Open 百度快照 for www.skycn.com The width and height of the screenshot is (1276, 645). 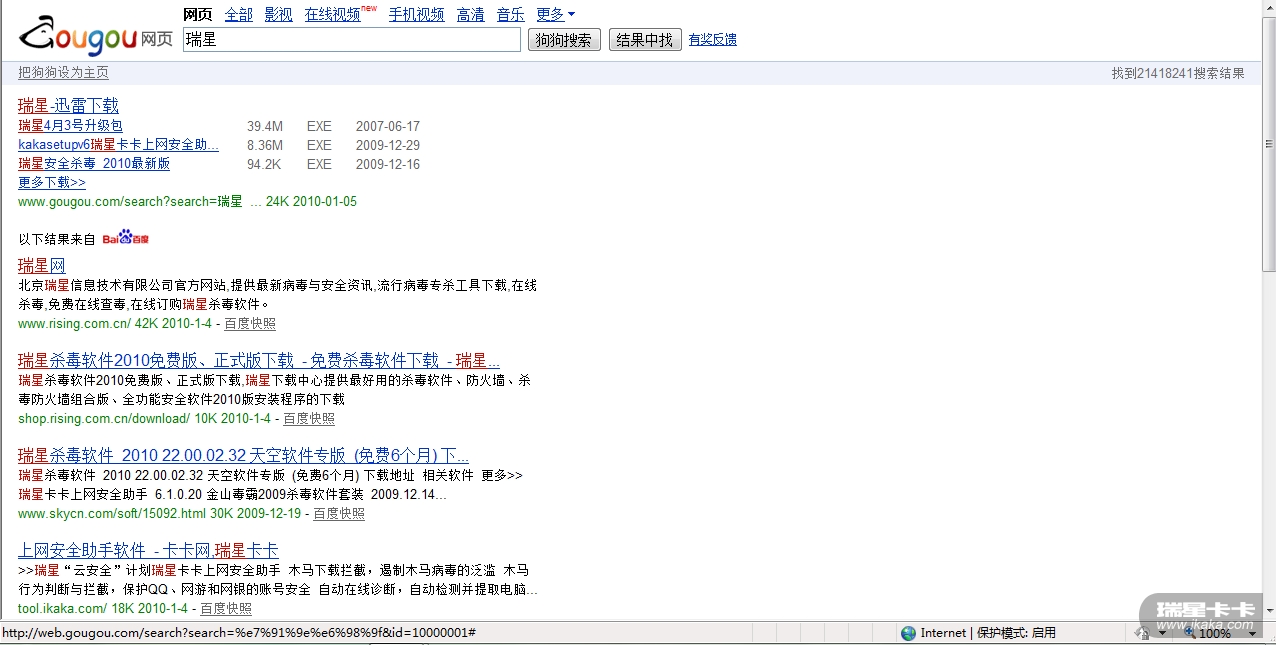[x=339, y=514]
